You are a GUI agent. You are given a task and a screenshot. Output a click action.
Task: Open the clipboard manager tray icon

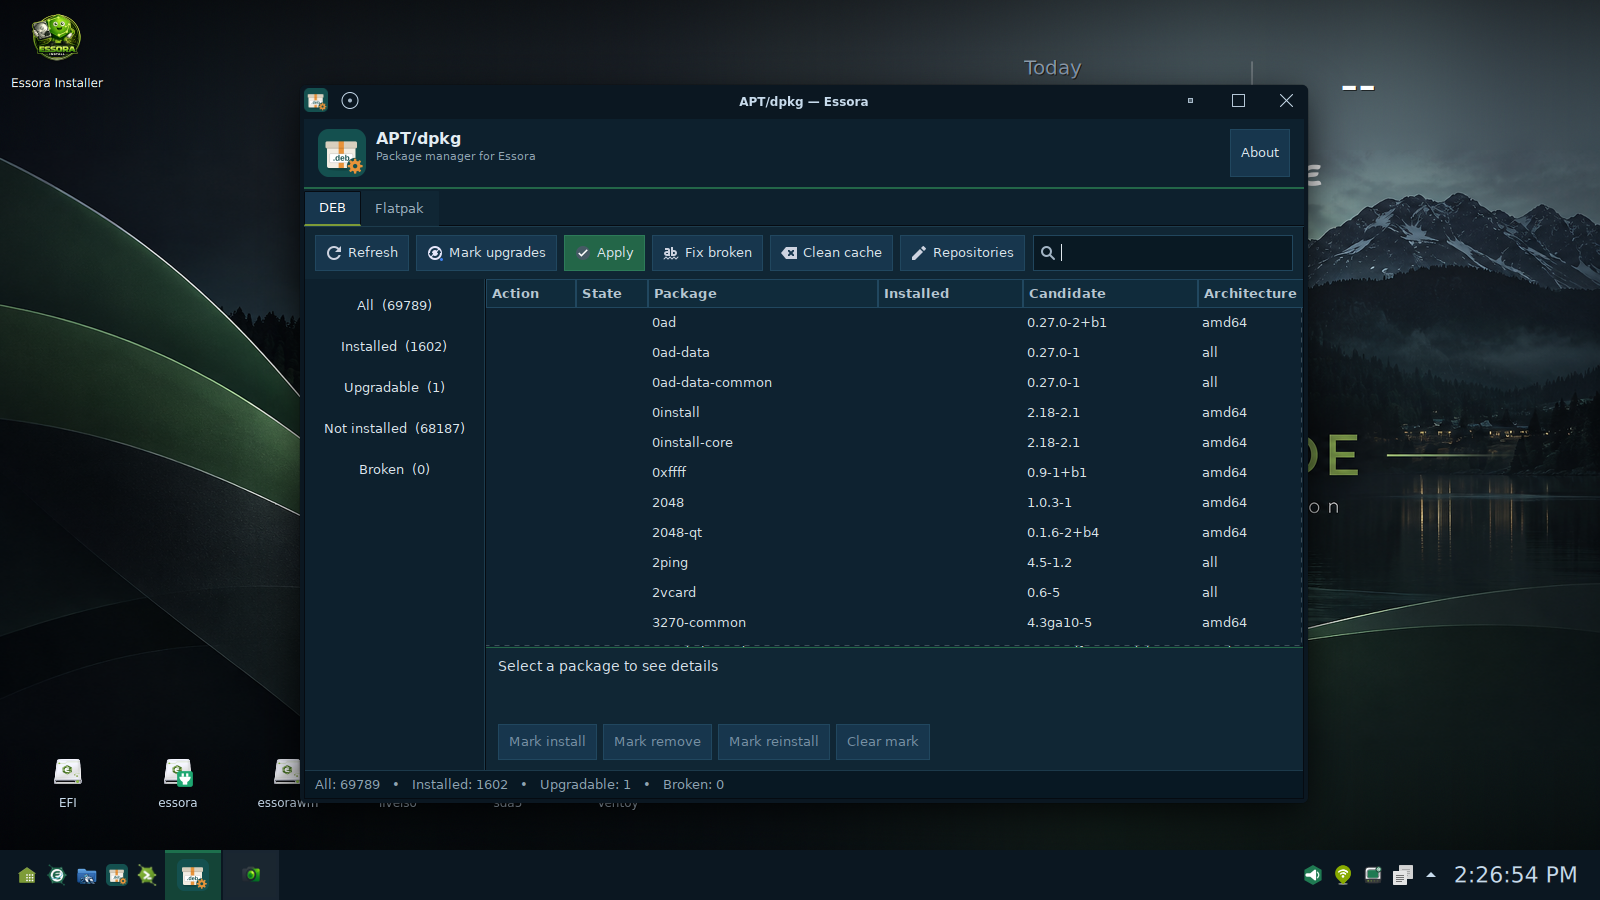point(1403,875)
